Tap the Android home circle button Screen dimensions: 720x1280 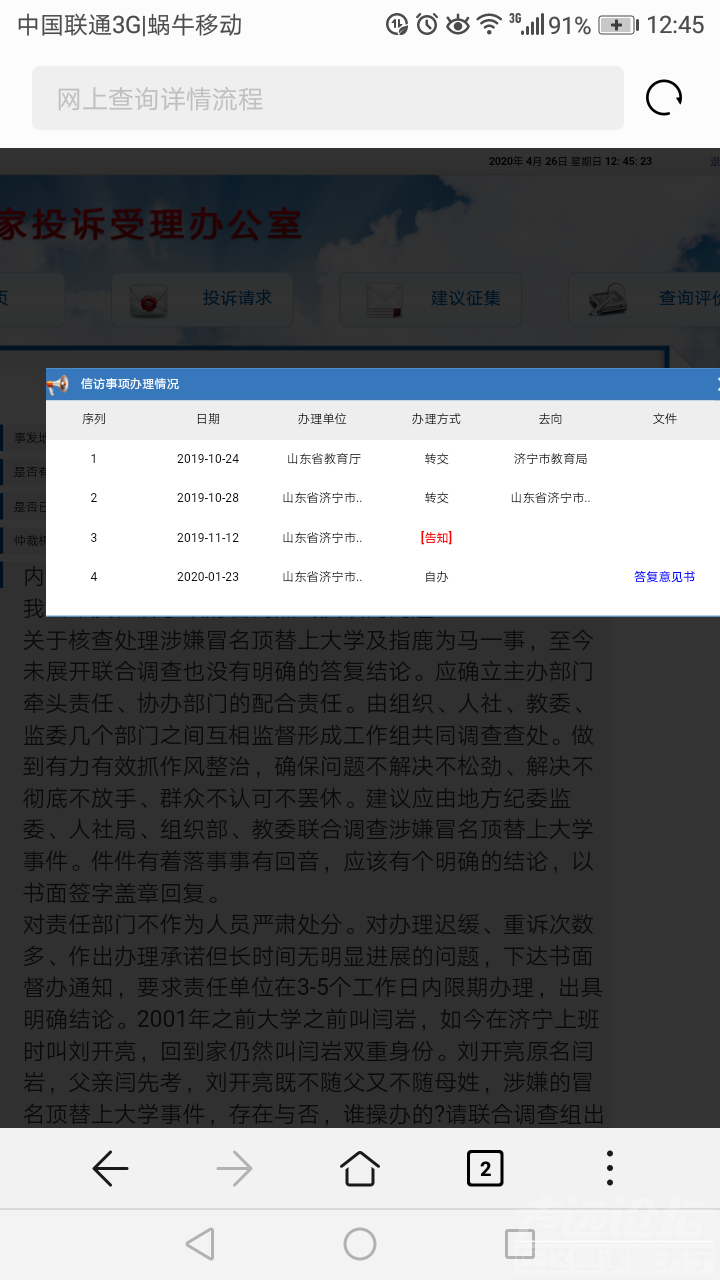pyautogui.click(x=360, y=1244)
